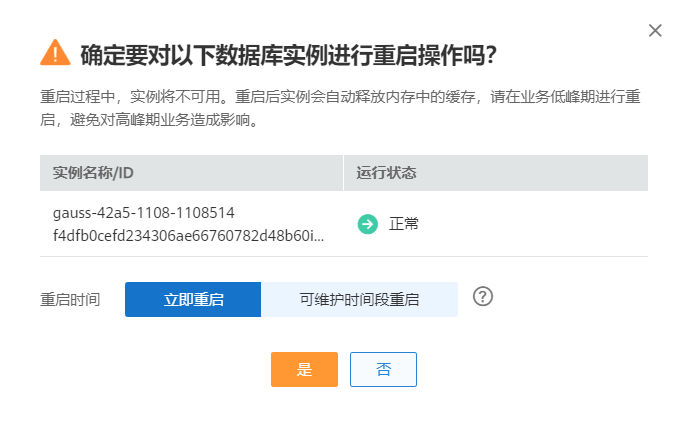Cancel restart with the 否 button

click(x=383, y=369)
